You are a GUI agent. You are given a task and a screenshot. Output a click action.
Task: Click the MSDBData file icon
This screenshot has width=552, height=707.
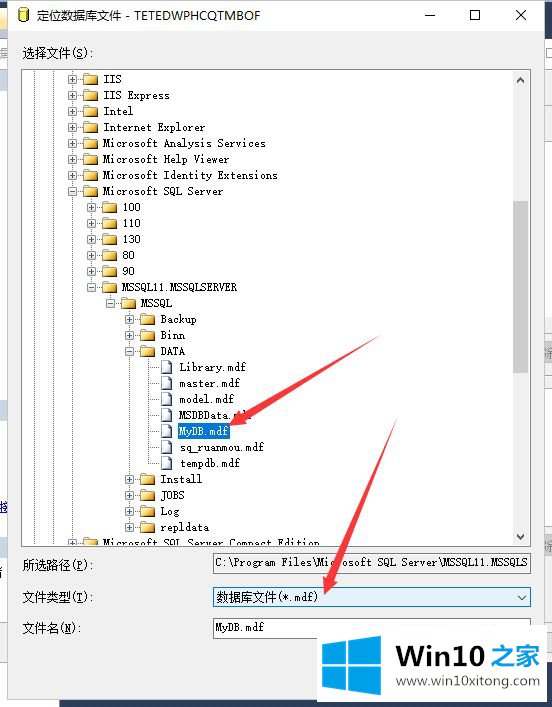[167, 415]
